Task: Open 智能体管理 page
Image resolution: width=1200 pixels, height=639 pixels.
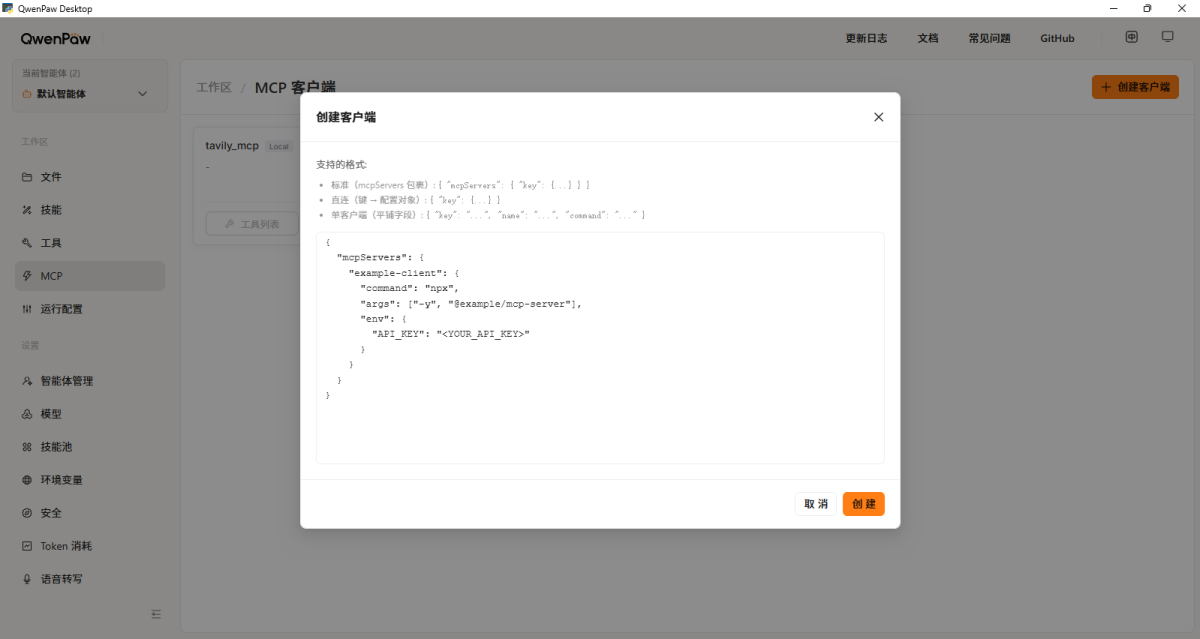Action: tap(66, 381)
